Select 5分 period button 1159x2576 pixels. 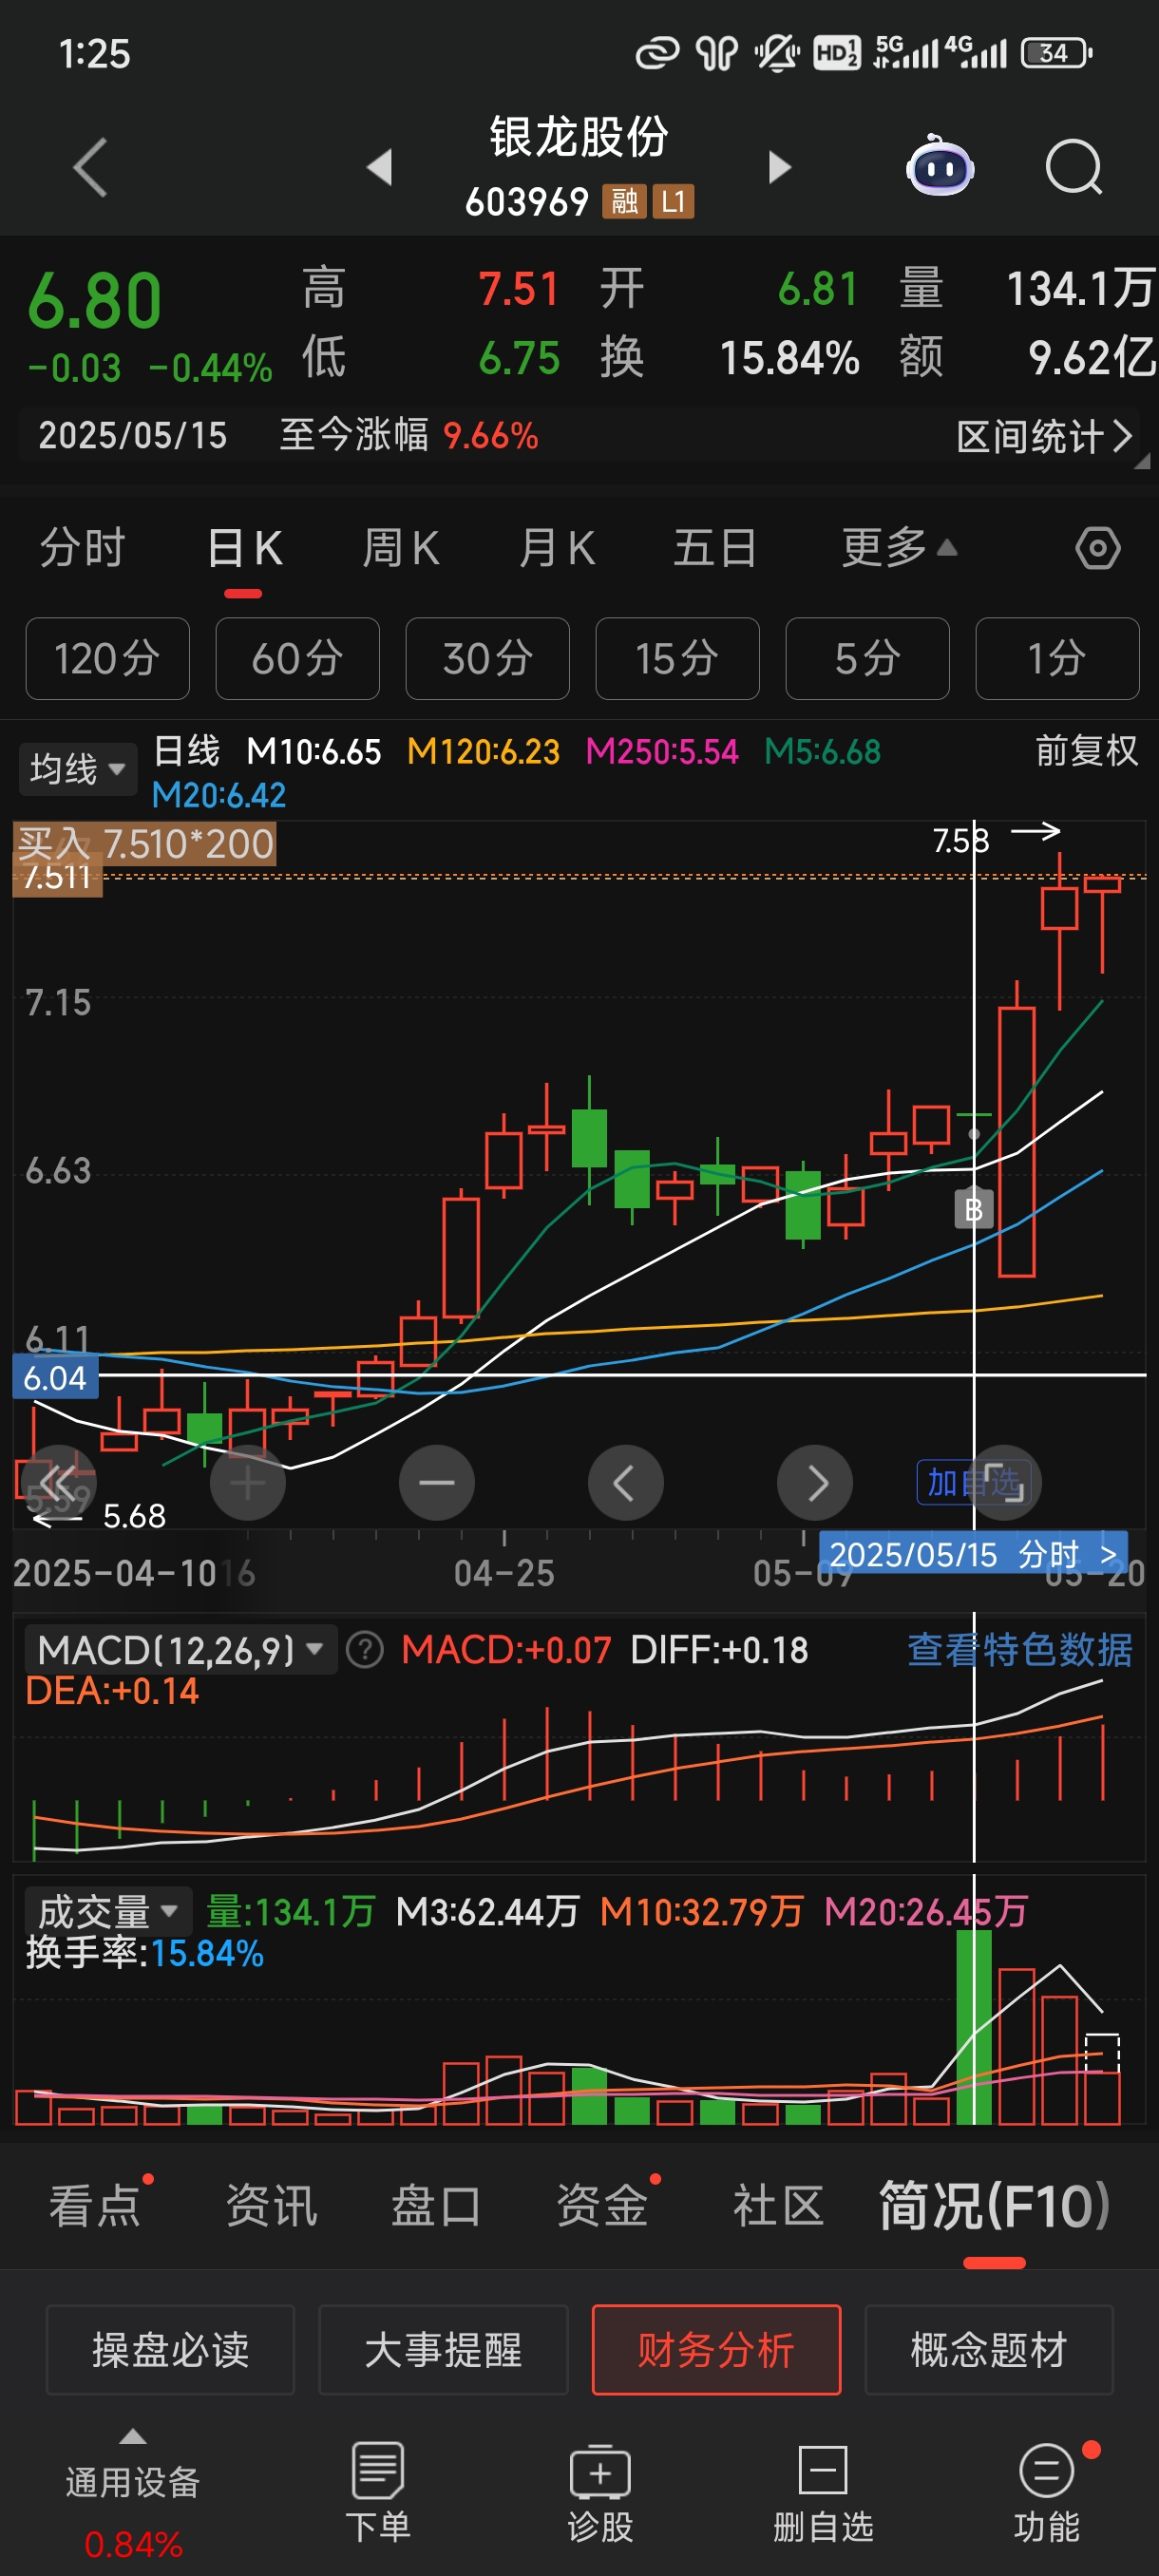867,659
